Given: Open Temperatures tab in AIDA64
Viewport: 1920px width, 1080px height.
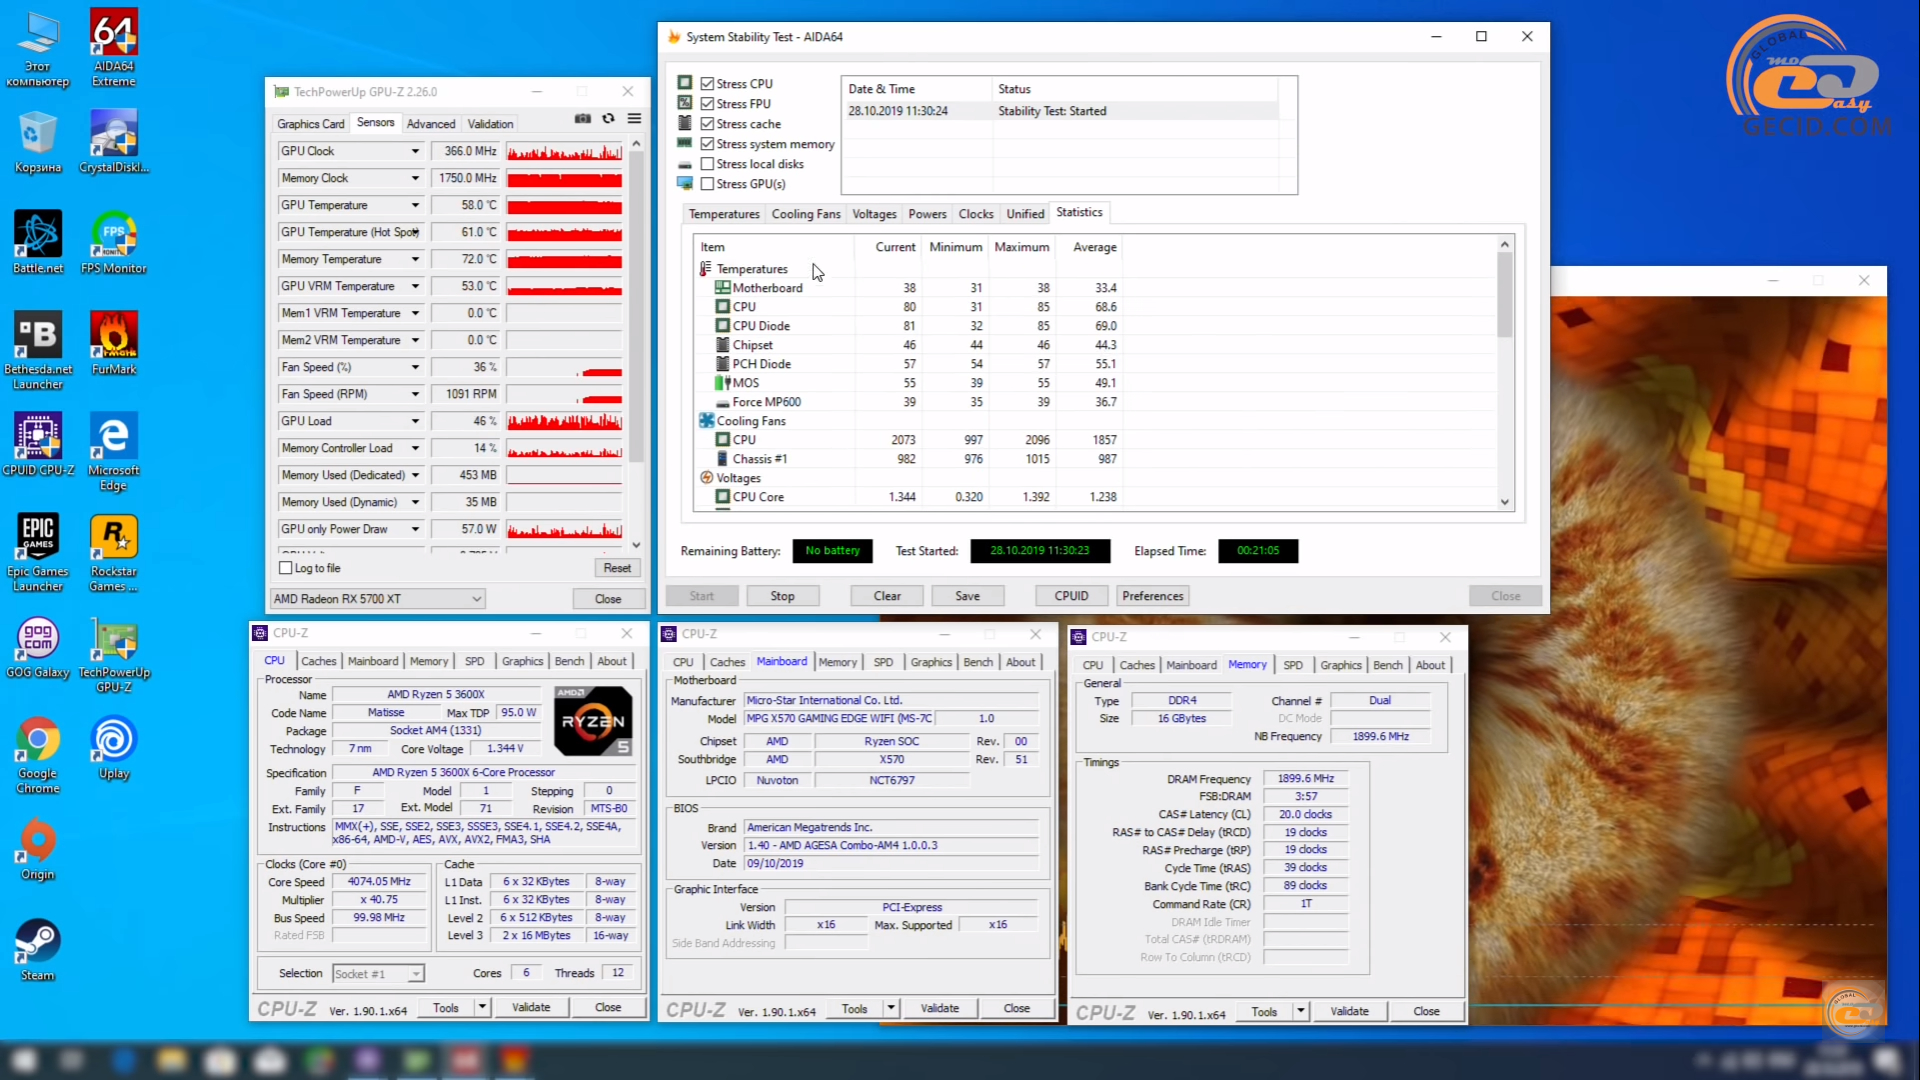Looking at the screenshot, I should [724, 214].
